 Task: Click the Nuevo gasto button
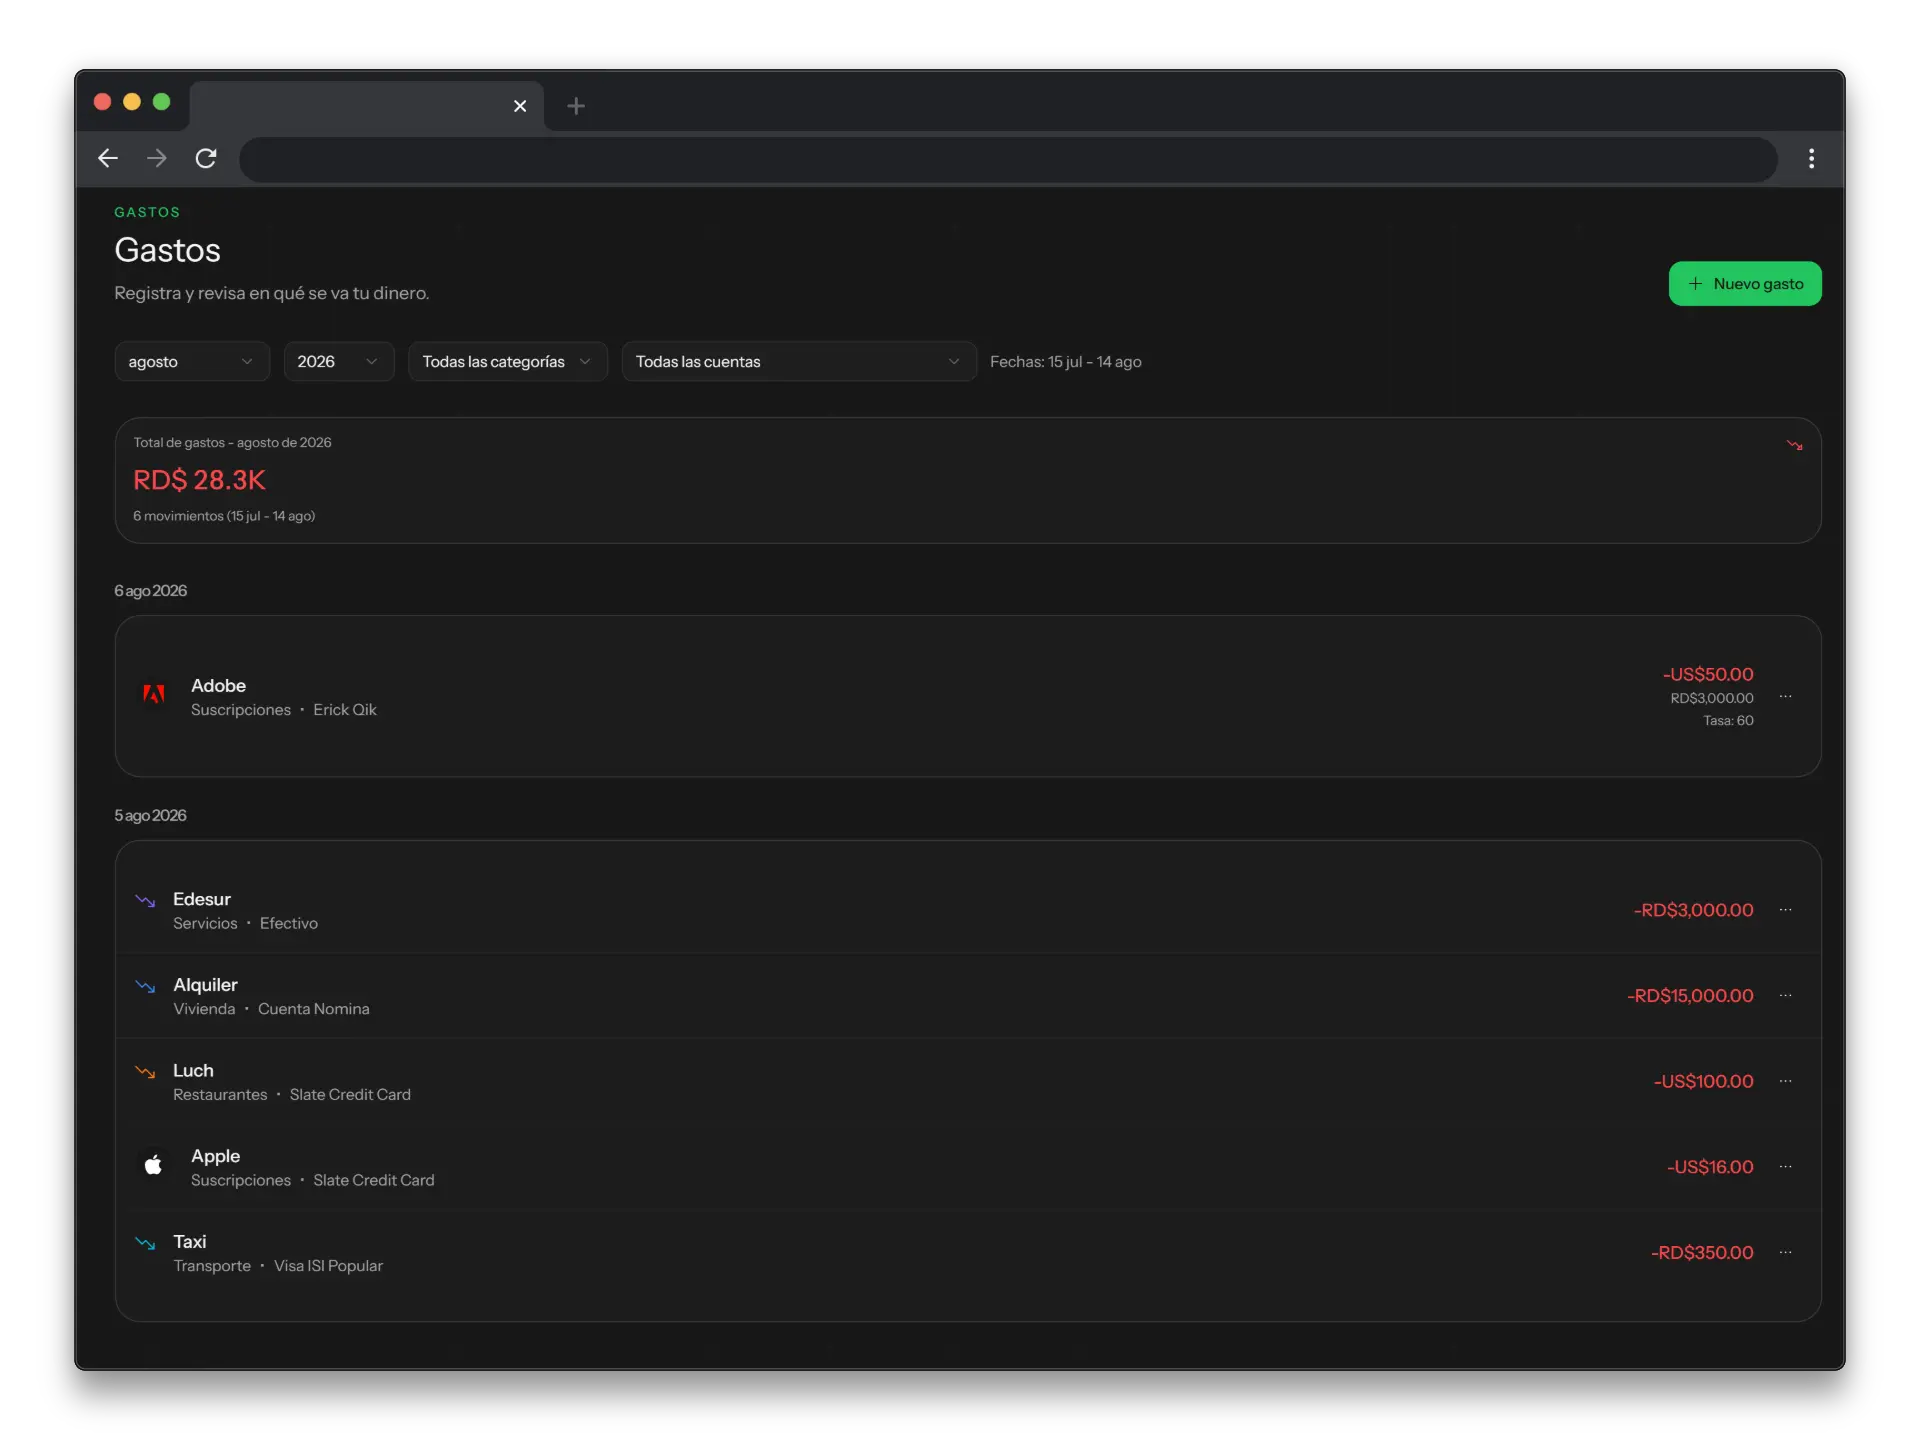[x=1745, y=284]
